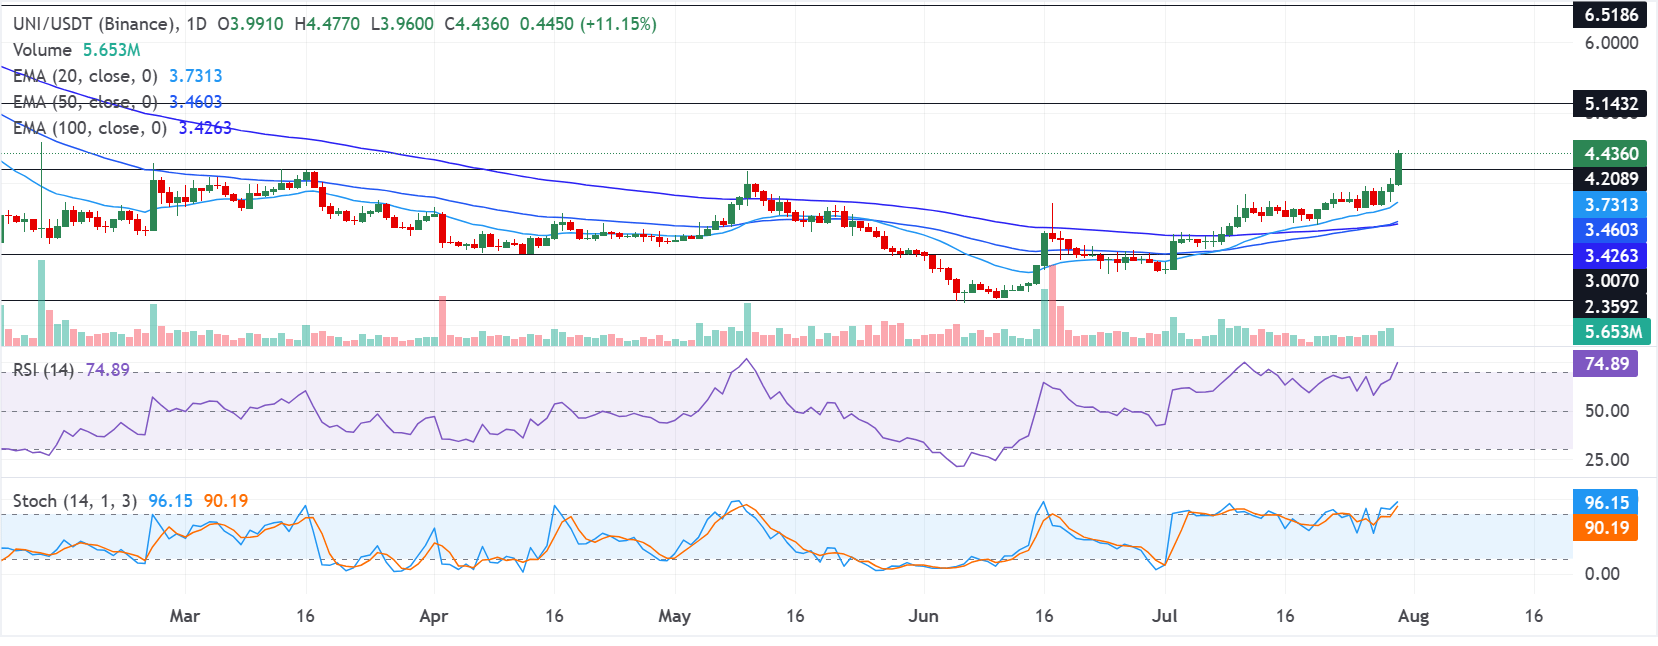Click the 2.3592 support line label
The image size is (1658, 646).
pos(1611,306)
